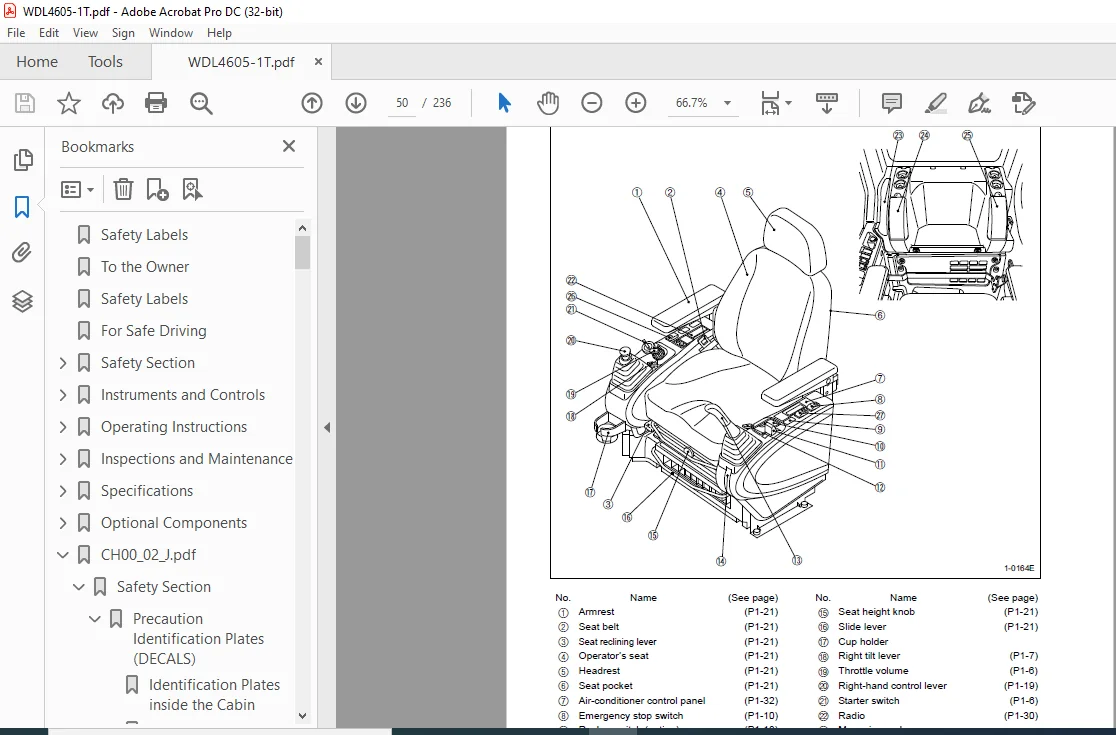Click the Fit page width tool icon
The width and height of the screenshot is (1116, 735).
click(x=770, y=103)
